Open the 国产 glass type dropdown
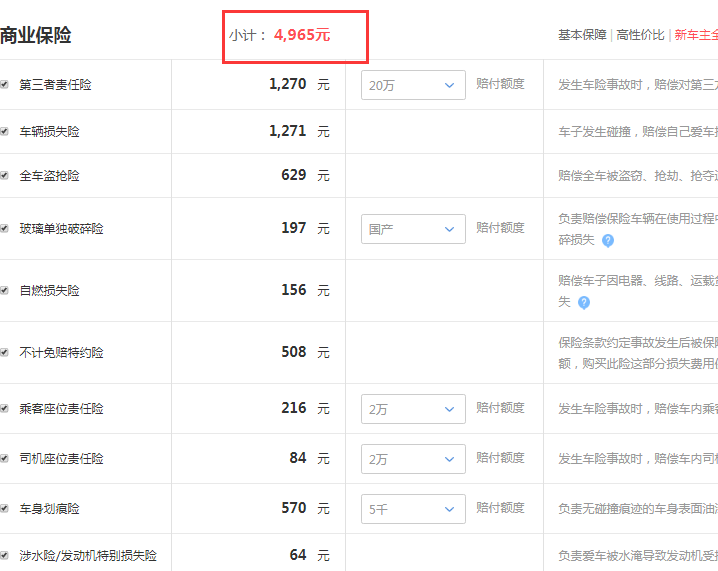Image resolution: width=718 pixels, height=571 pixels. coord(413,229)
